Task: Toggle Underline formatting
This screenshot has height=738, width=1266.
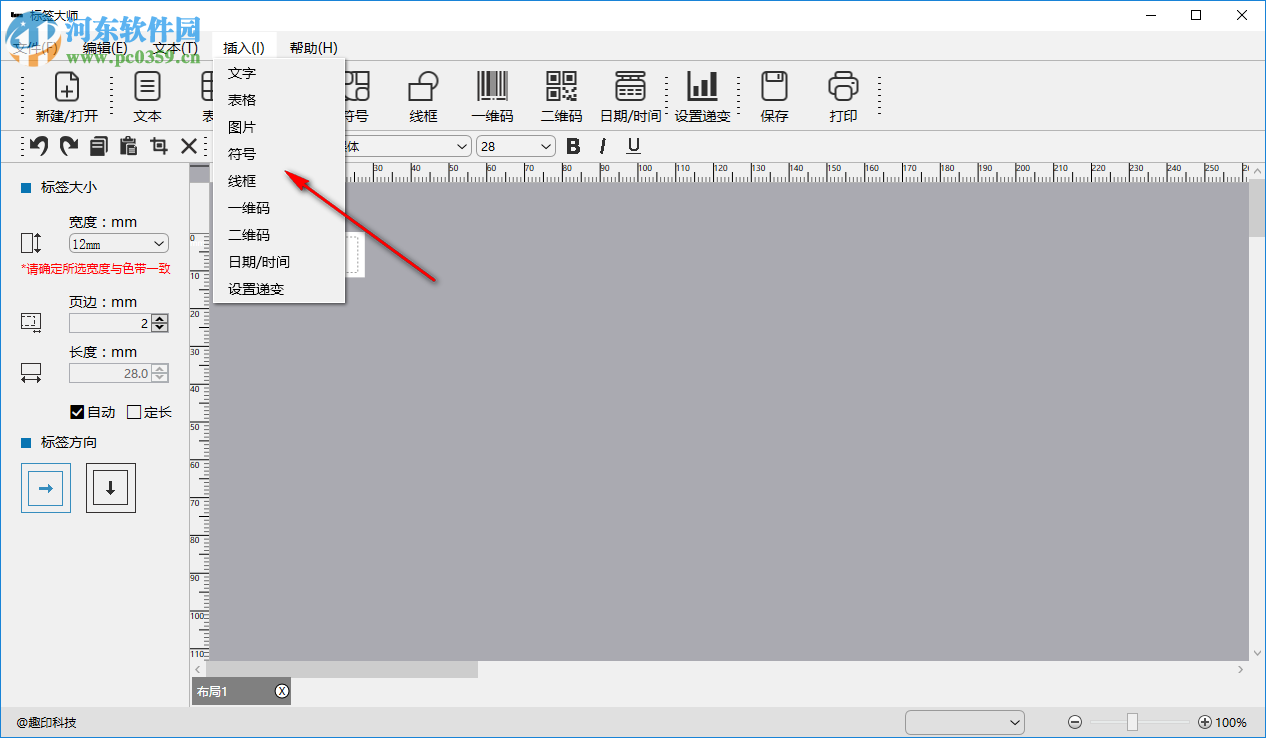Action: point(633,146)
